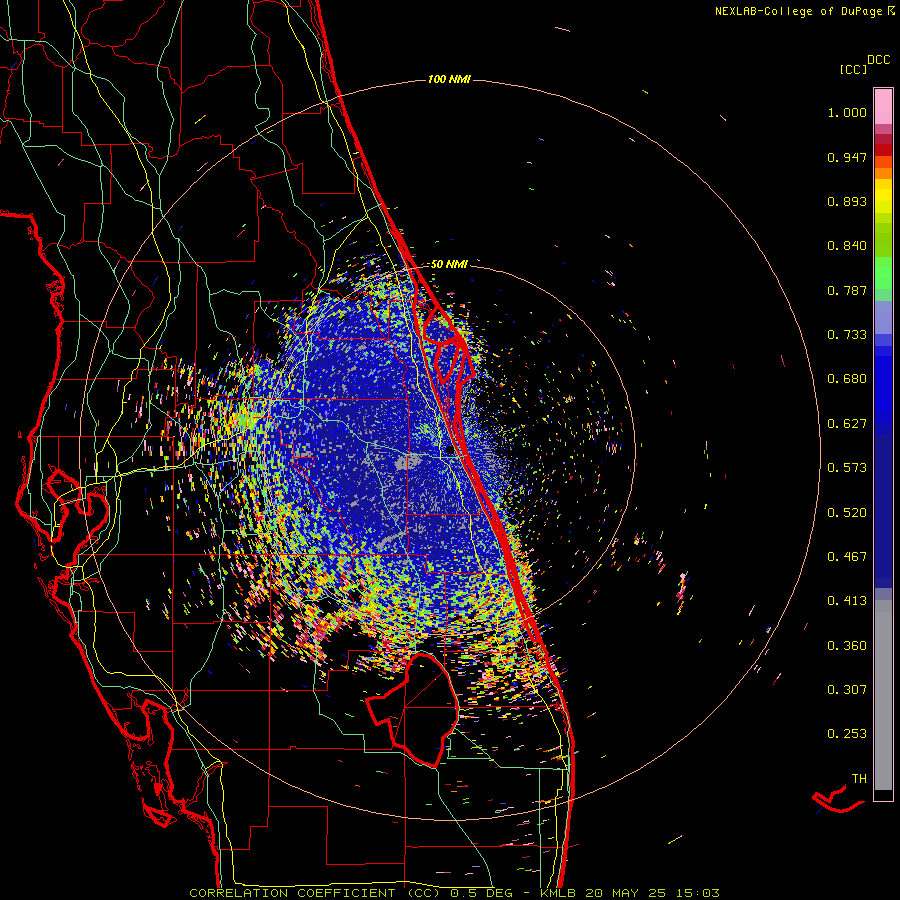The width and height of the screenshot is (900, 900).
Task: Click the pink 1.000 segment of the color bar
Action: [x=883, y=107]
